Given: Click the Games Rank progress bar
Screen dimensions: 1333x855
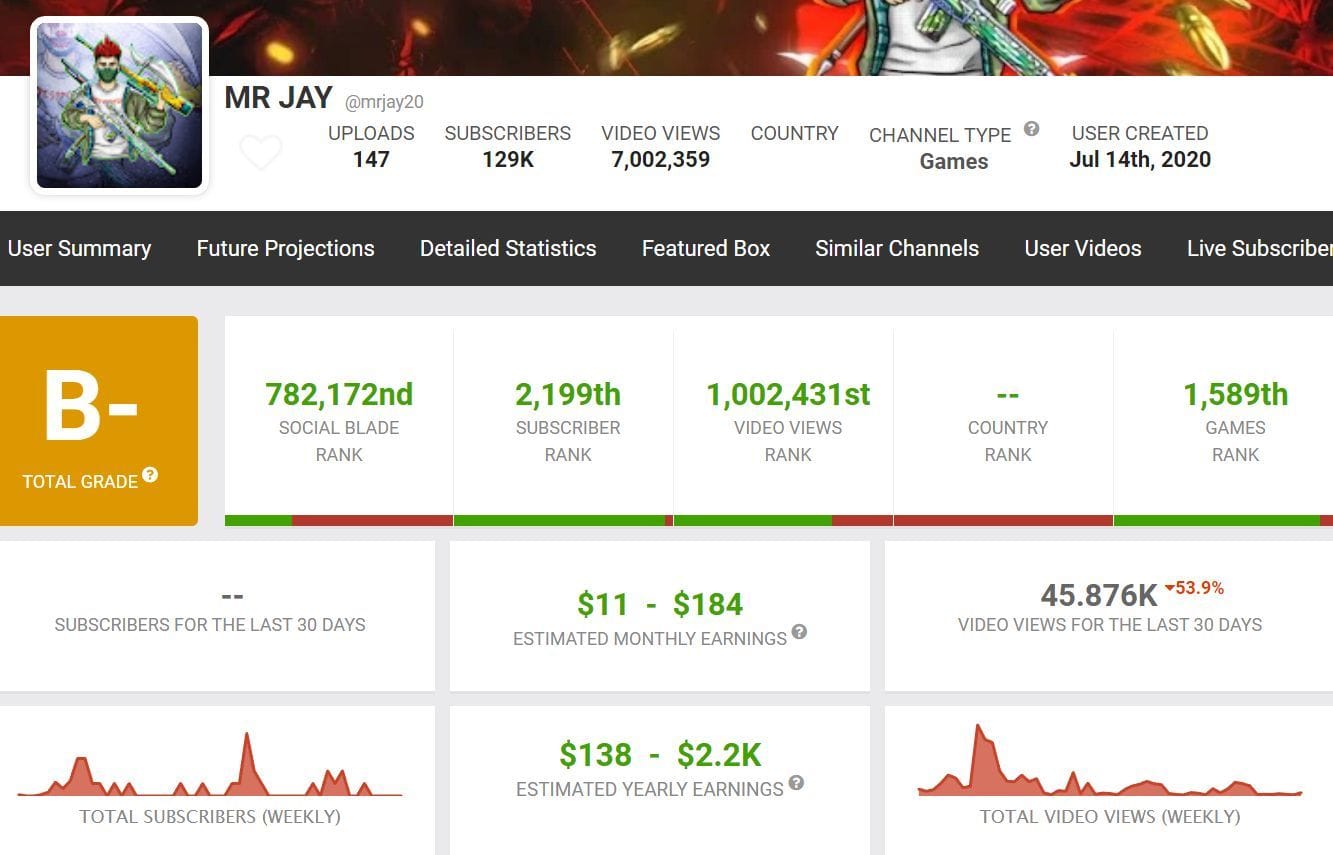Looking at the screenshot, I should (x=1235, y=520).
